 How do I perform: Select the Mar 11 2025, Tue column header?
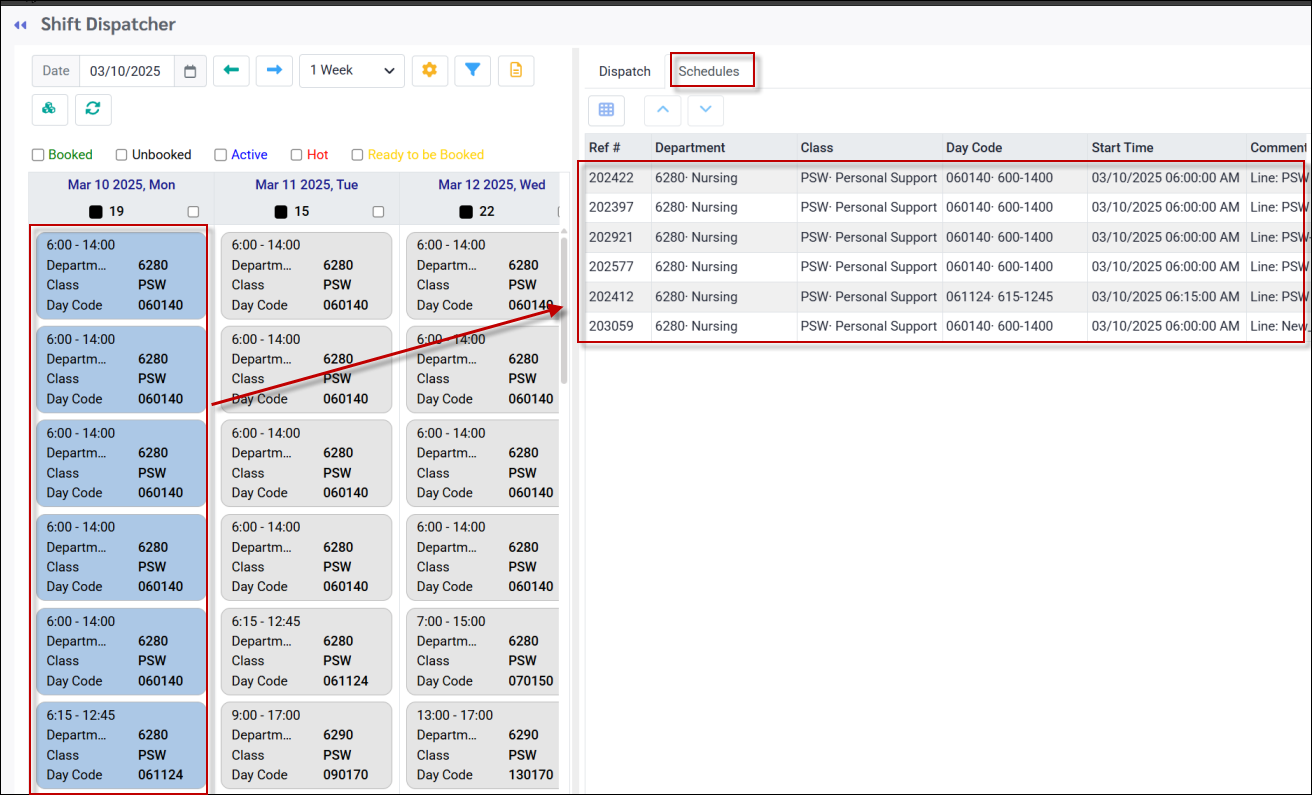coord(306,185)
